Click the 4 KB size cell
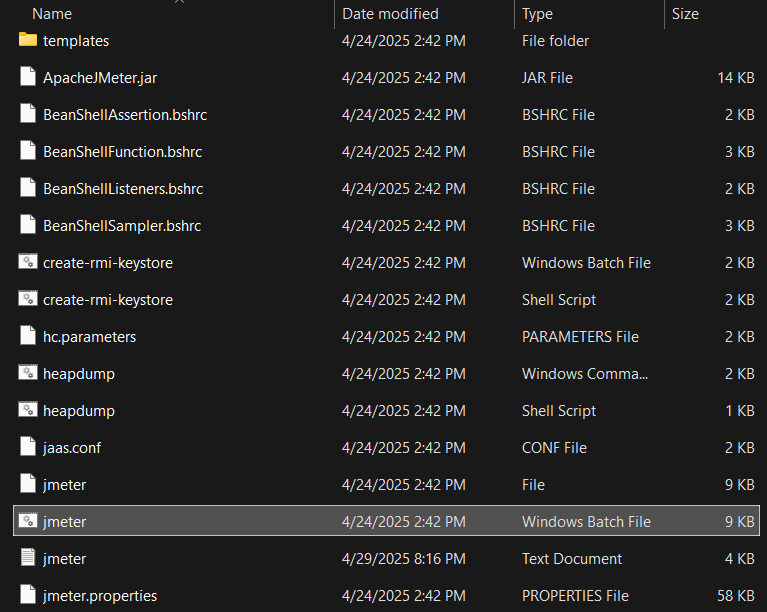Screen dimensions: 767x612 tap(740, 559)
